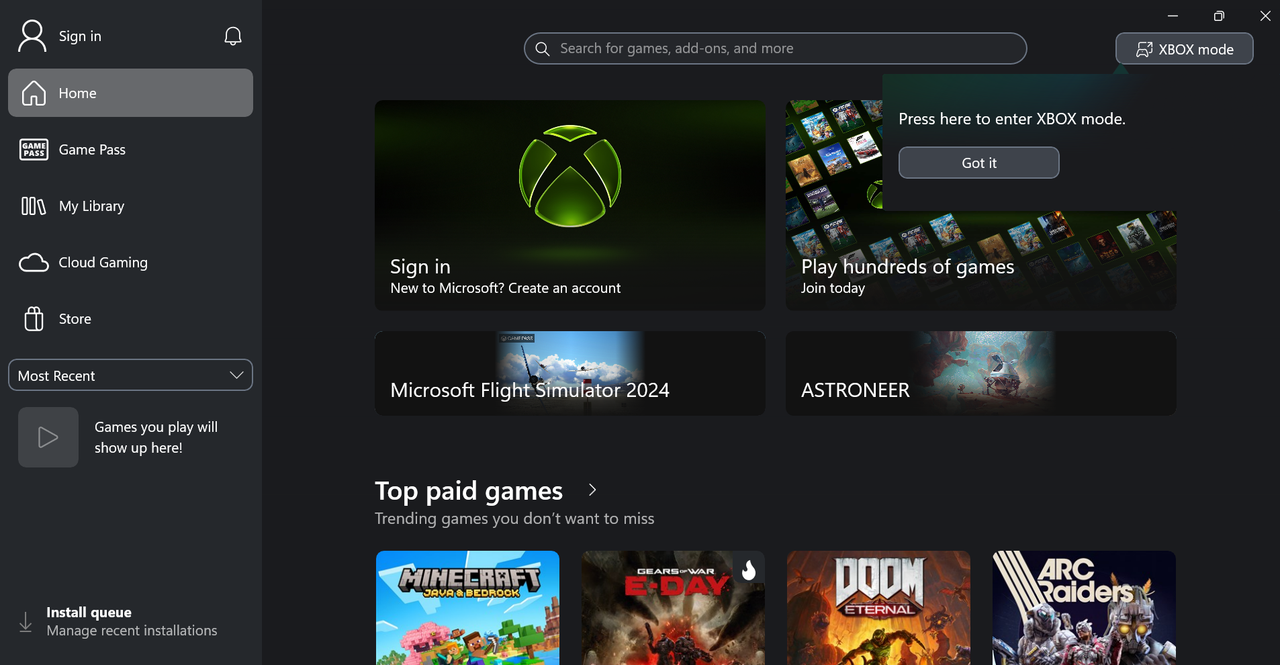Screen dimensions: 1280x665
Task: Click 'Press here to enter XBOX mode.' text
Action: click(1012, 119)
